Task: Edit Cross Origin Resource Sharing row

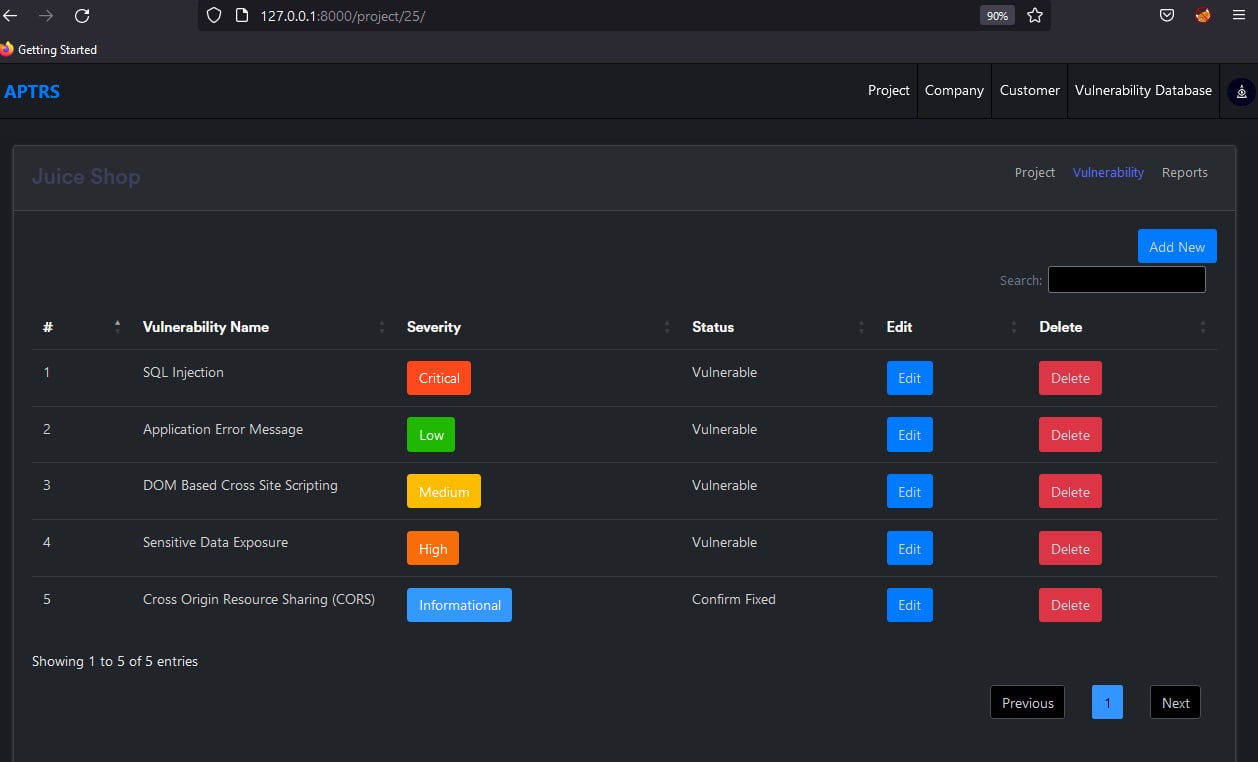Action: pos(909,605)
